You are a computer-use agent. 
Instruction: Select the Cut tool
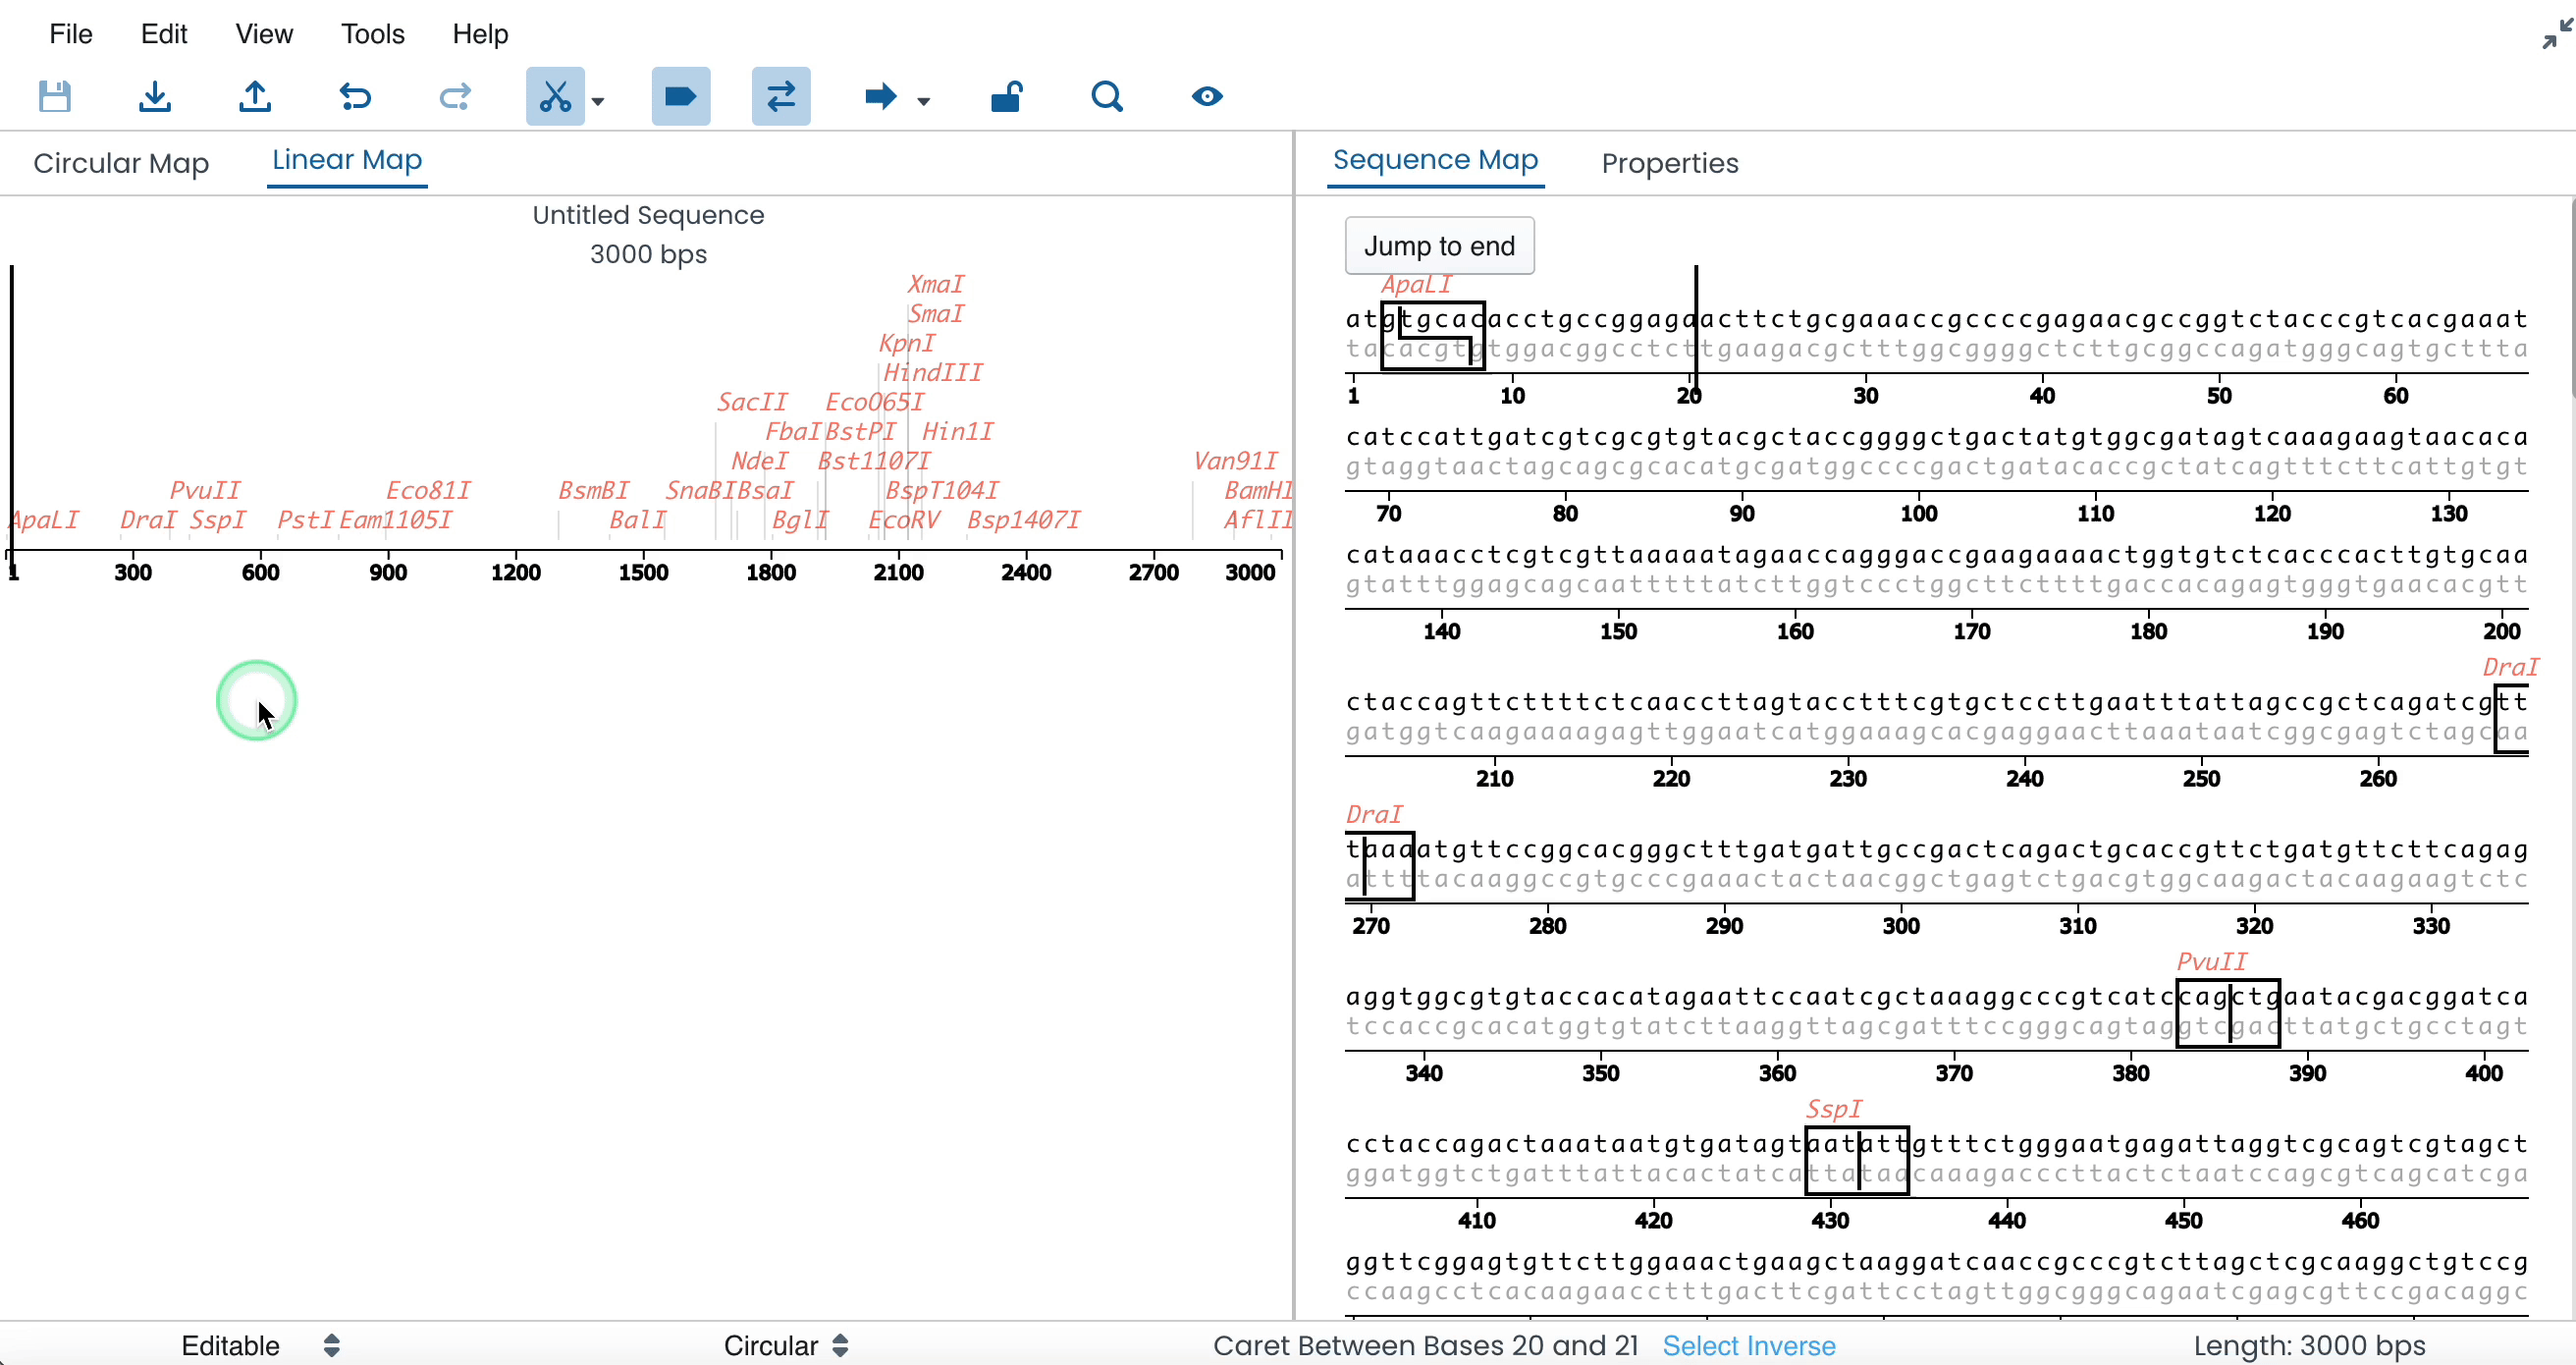pyautogui.click(x=556, y=96)
